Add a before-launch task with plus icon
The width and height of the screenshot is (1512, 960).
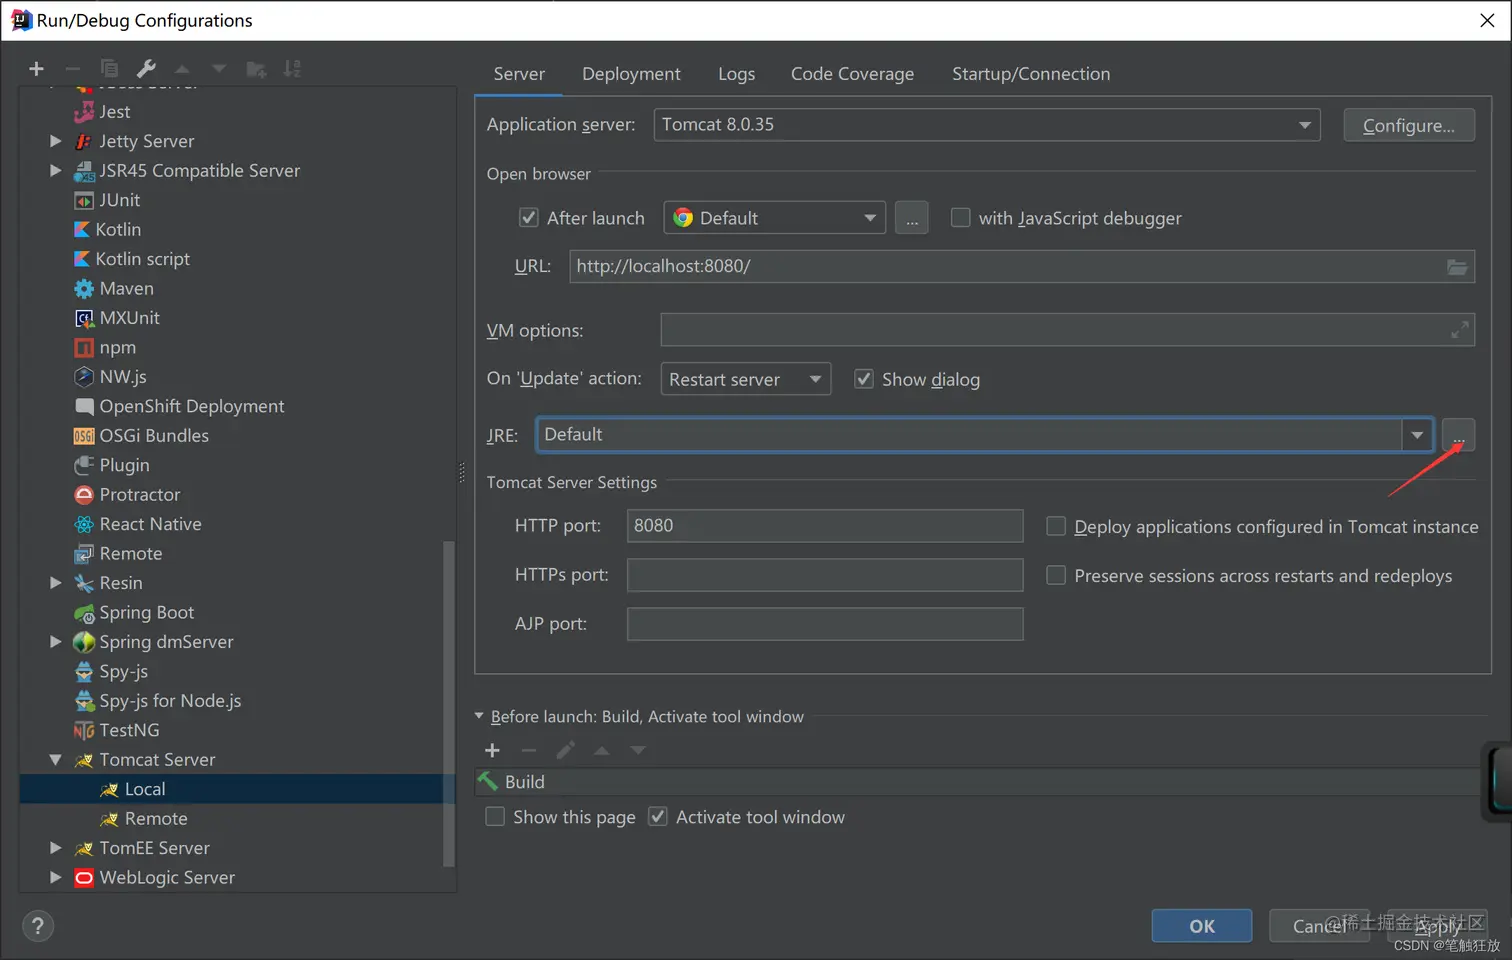(492, 750)
